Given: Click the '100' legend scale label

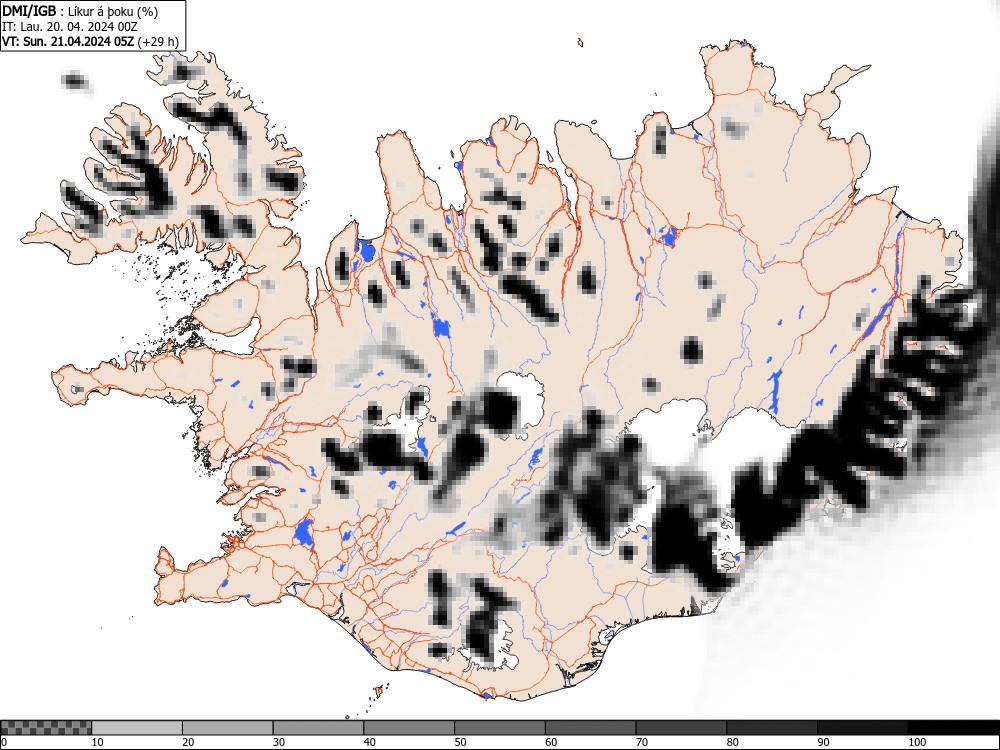Looking at the screenshot, I should pos(916,742).
